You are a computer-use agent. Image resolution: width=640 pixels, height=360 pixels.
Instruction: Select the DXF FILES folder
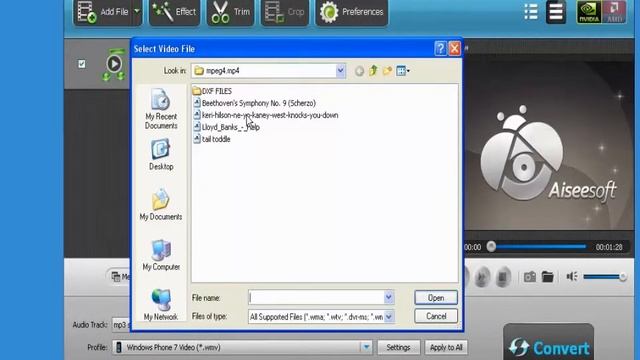point(212,91)
